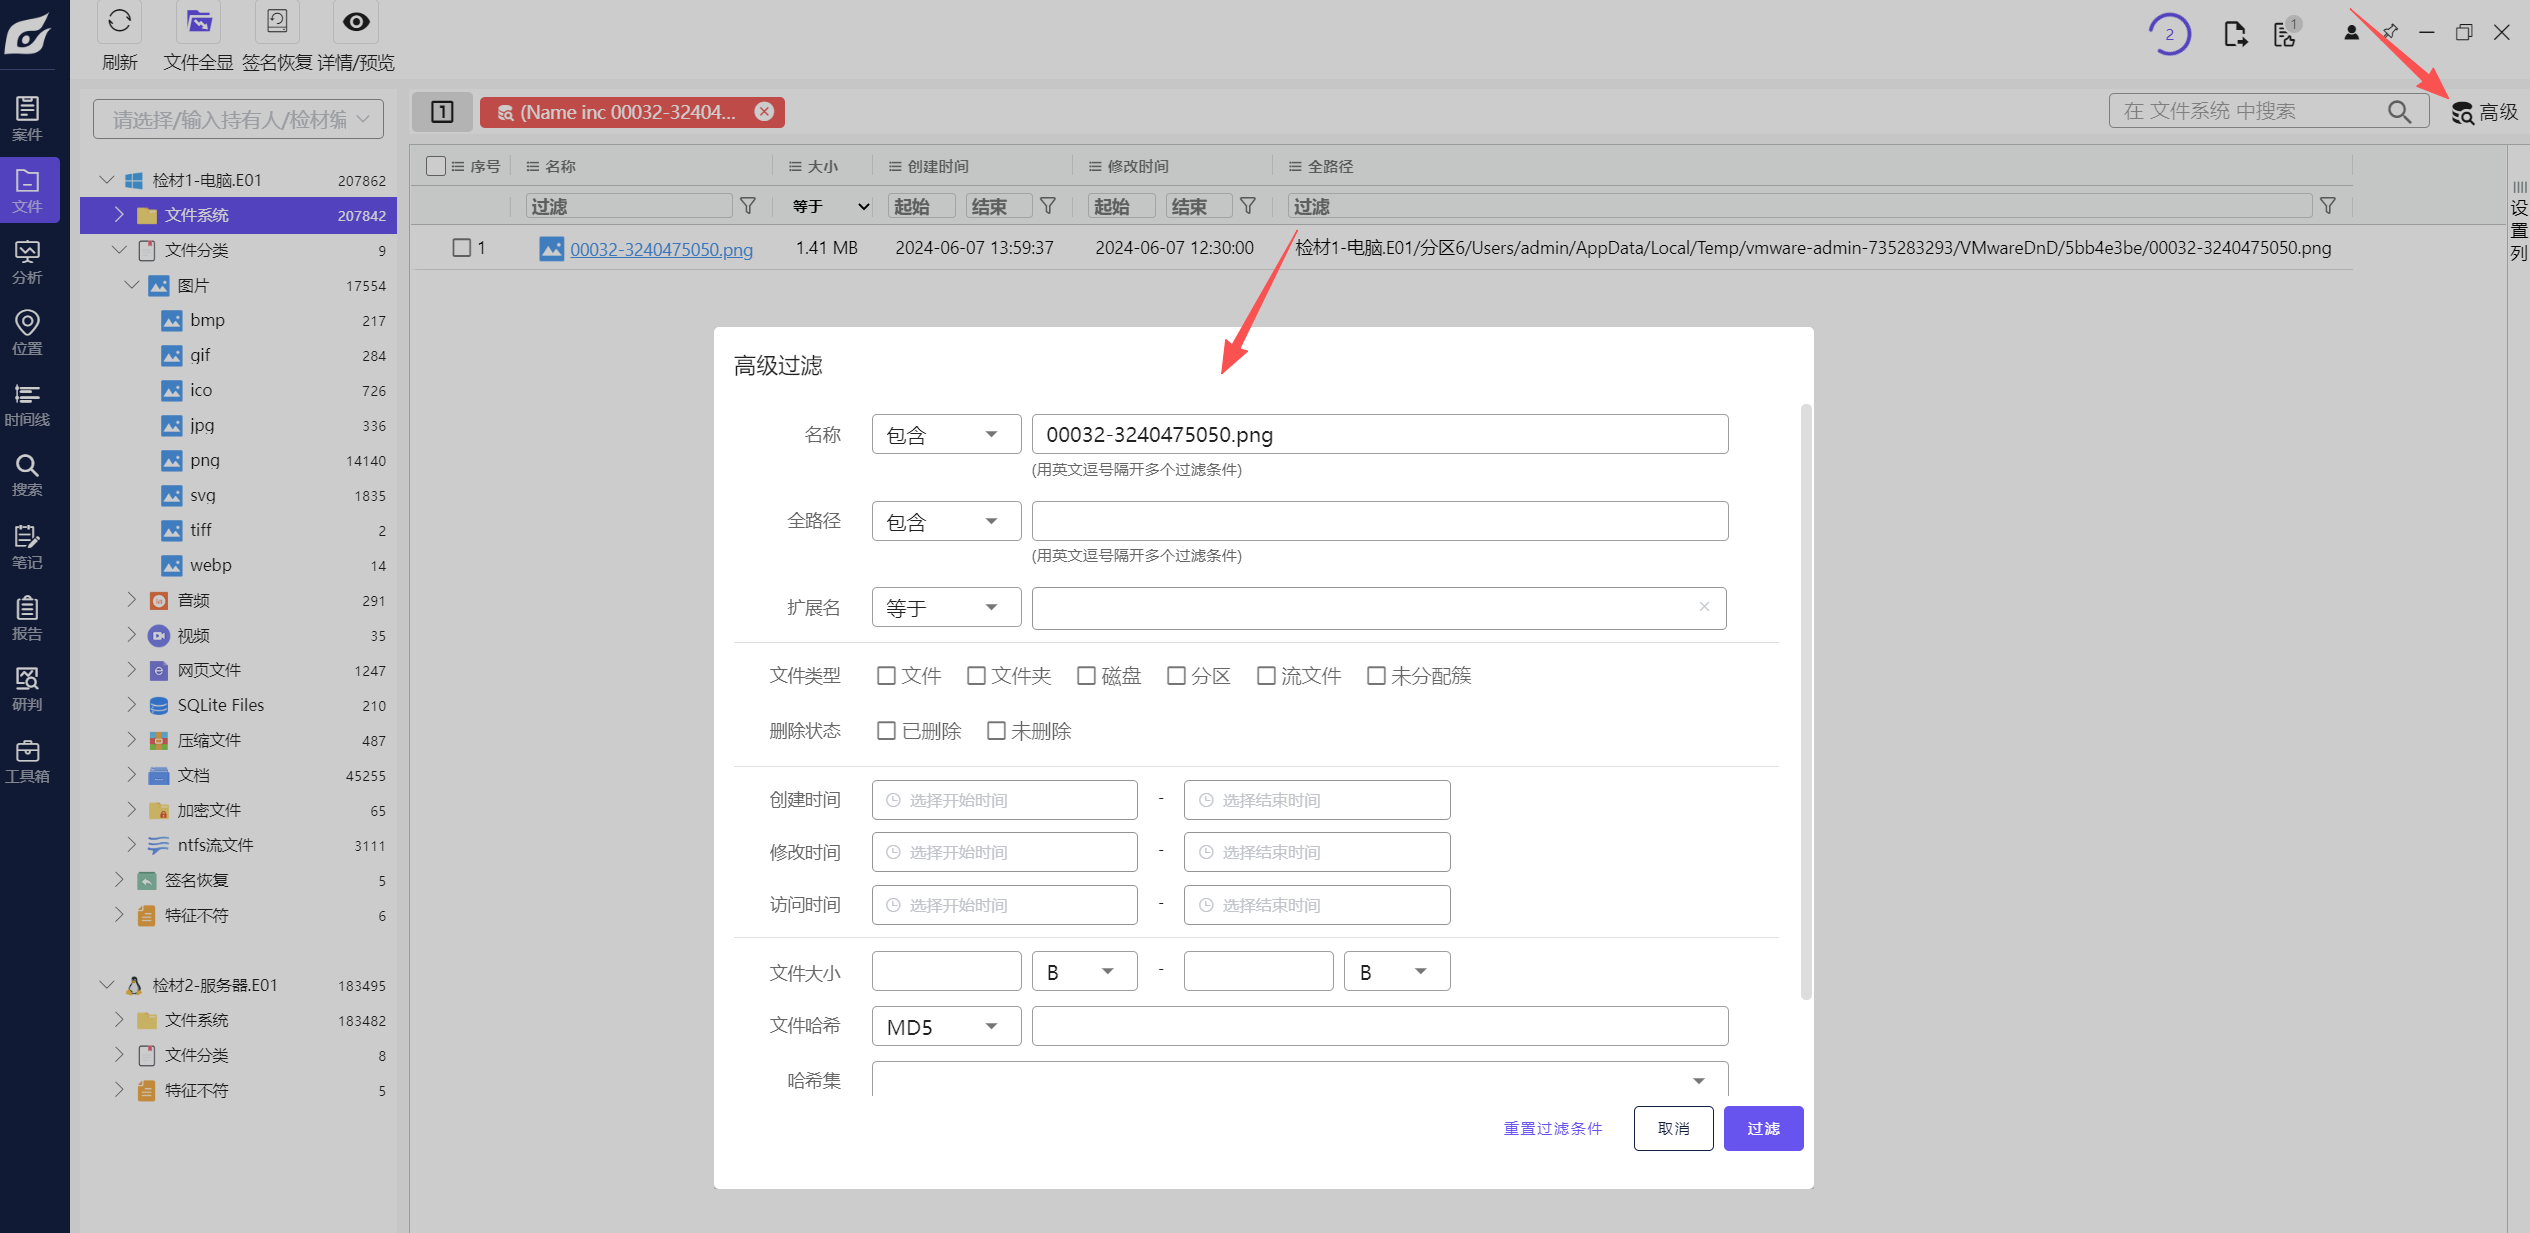Click the 刷新 refresh icon
2530x1233 pixels.
pyautogui.click(x=119, y=21)
